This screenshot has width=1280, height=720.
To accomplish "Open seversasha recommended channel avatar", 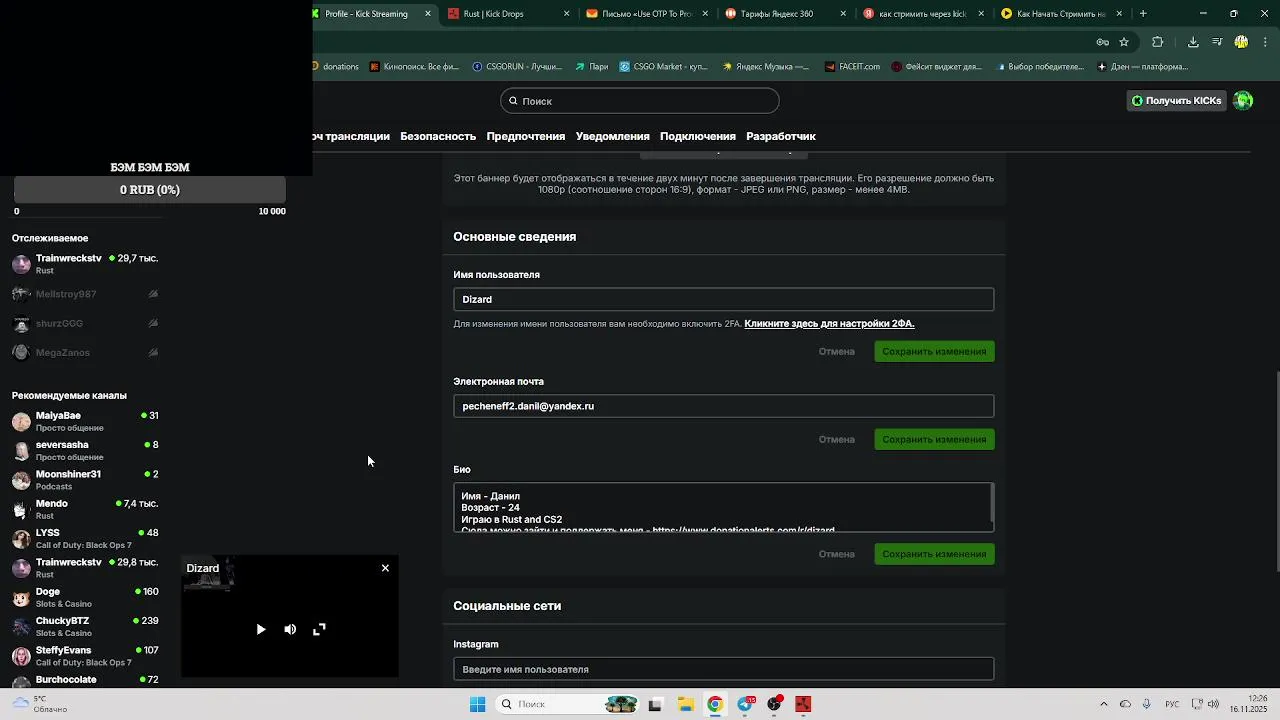I will [21, 450].
